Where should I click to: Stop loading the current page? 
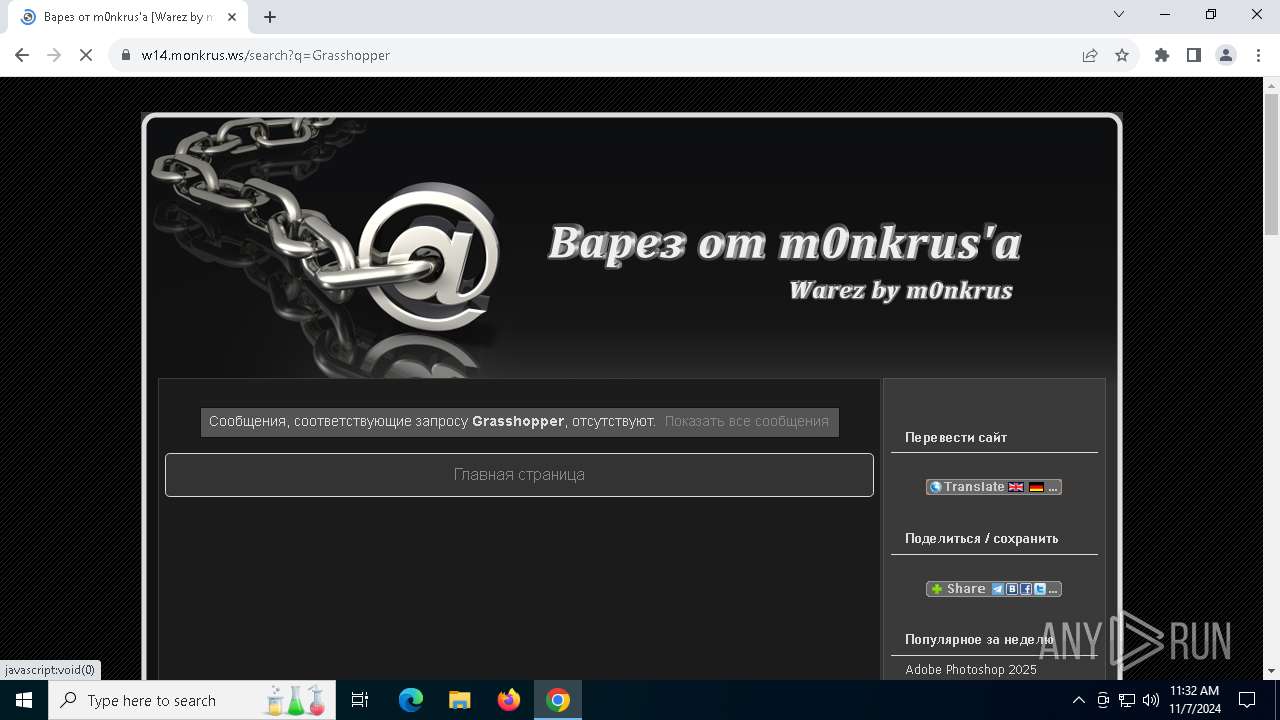86,55
